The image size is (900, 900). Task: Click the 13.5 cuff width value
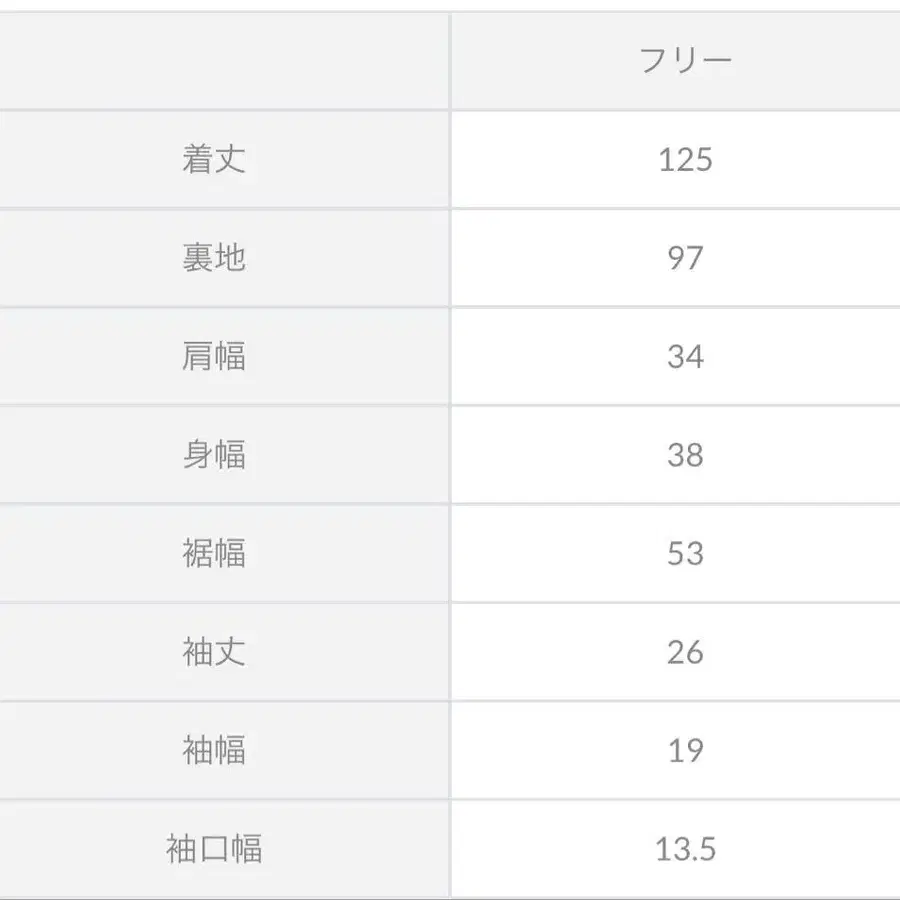click(685, 849)
